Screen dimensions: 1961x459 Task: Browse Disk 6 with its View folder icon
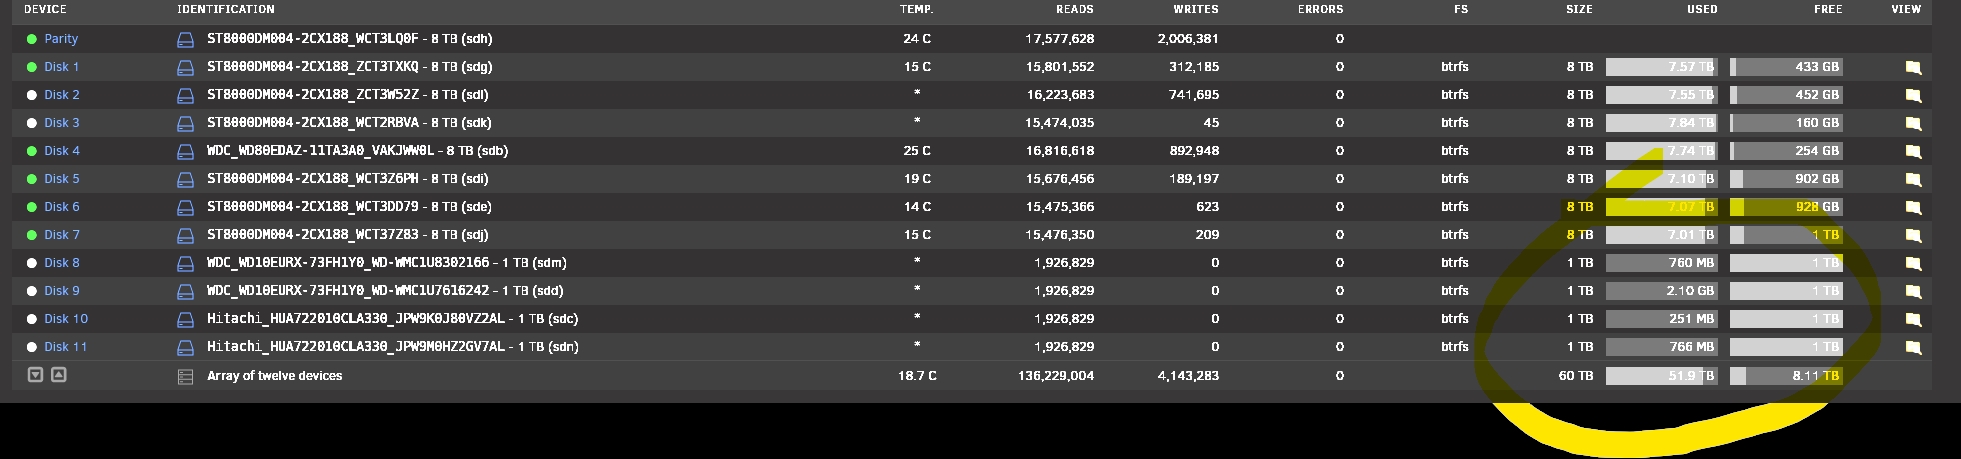[x=1913, y=208]
